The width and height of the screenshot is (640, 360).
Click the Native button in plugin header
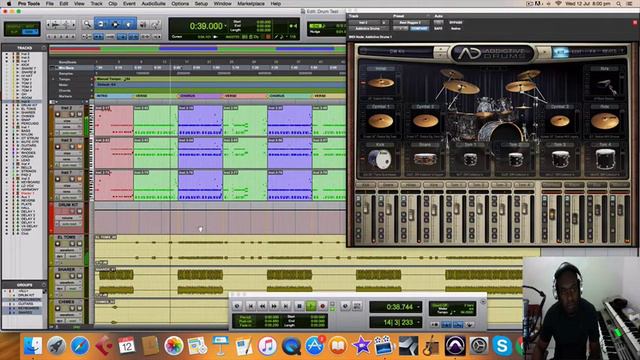(456, 29)
